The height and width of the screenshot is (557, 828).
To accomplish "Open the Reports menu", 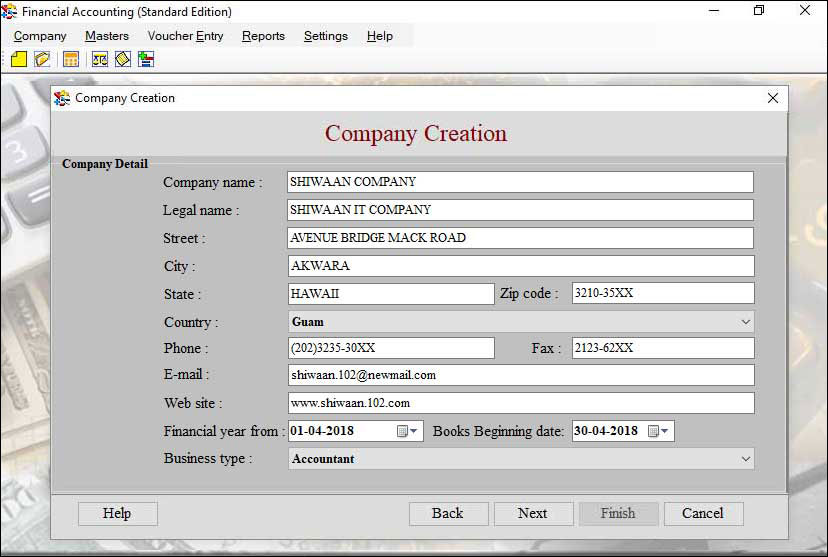I will tap(264, 36).
